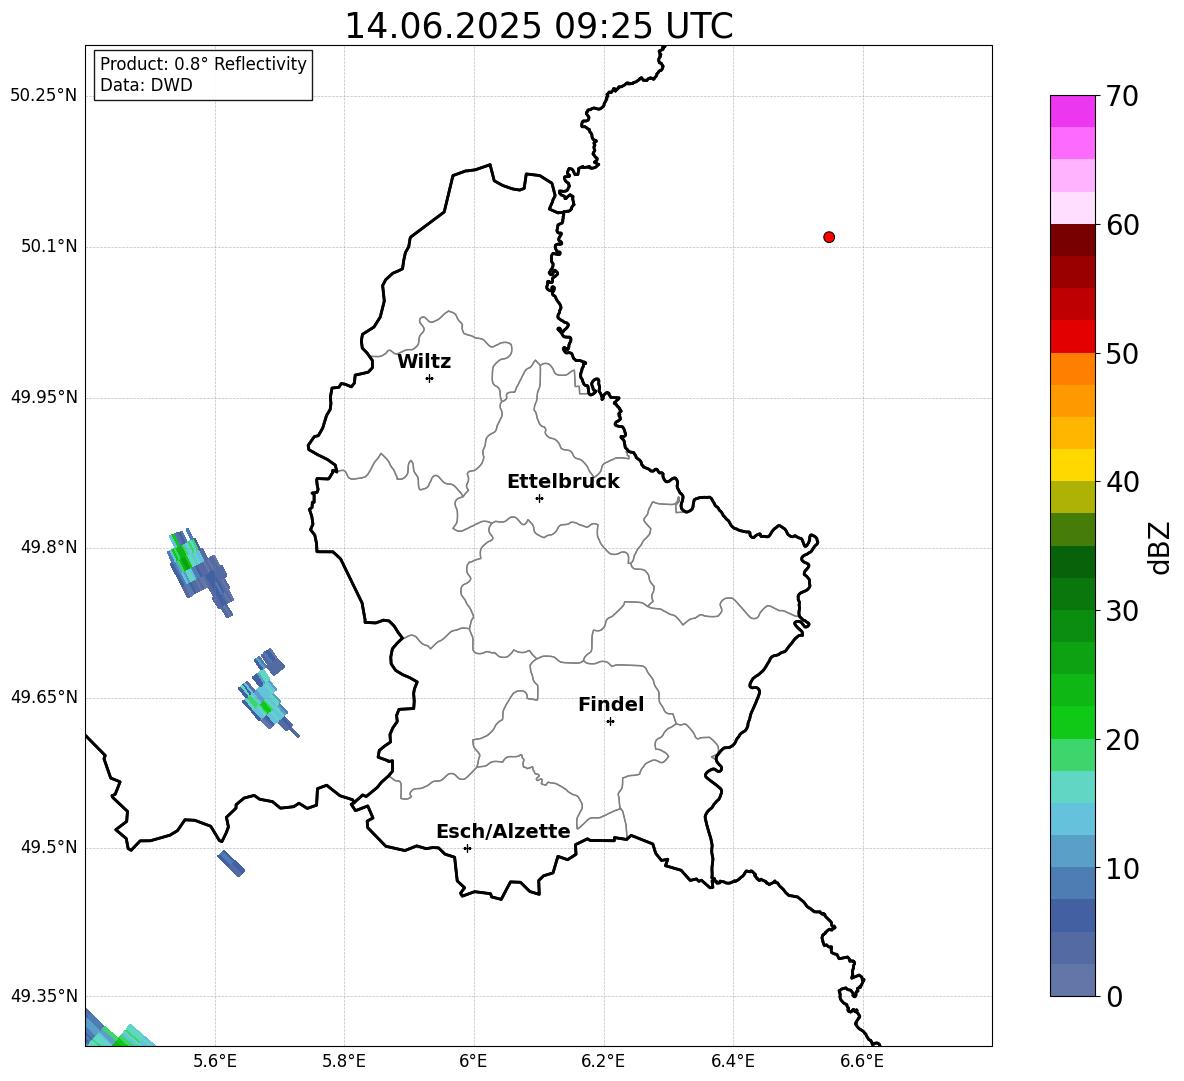Click the radar echo near 49.65°N
This screenshot has height=1081, width=1184.
tap(268, 691)
